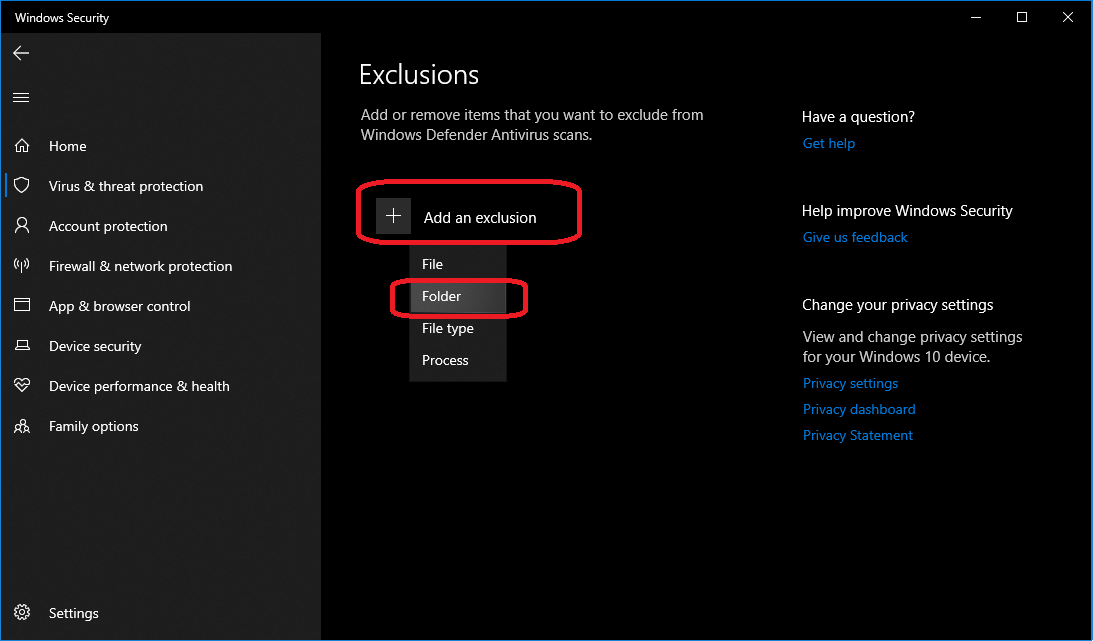This screenshot has height=641, width=1093.
Task: Click the Exclusions page heading
Action: [x=419, y=75]
